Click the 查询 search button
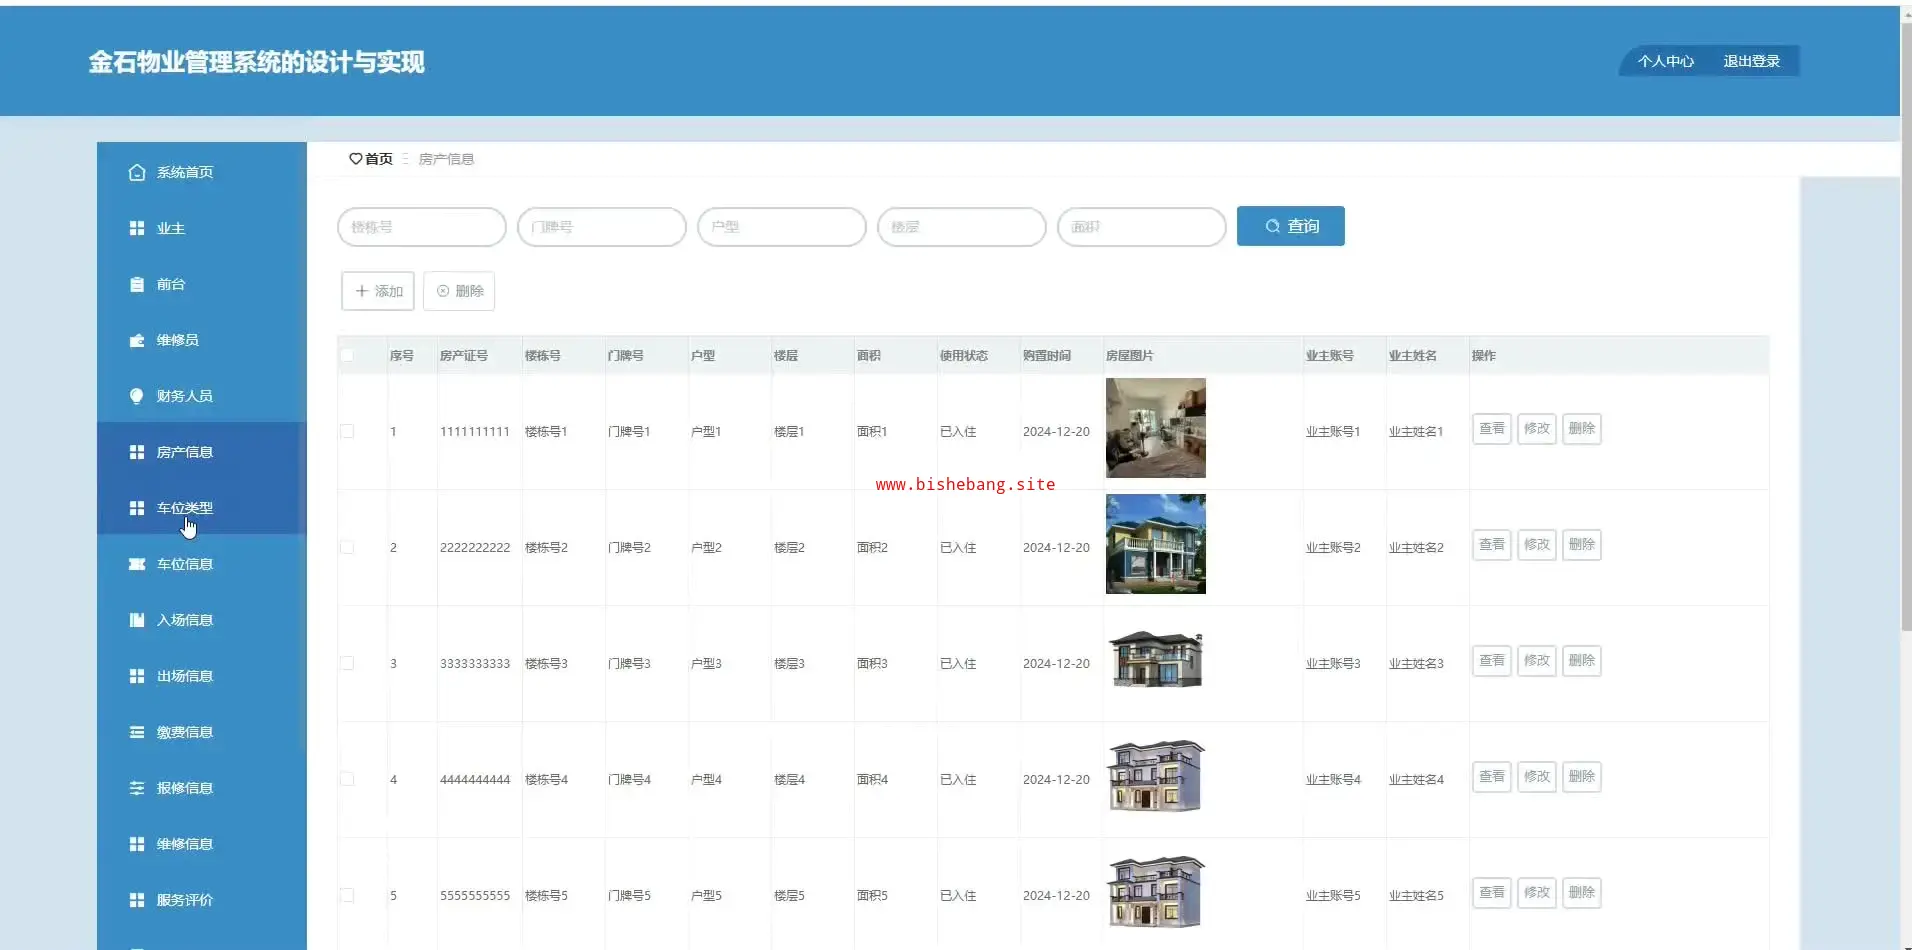This screenshot has height=950, width=1912. (1290, 226)
